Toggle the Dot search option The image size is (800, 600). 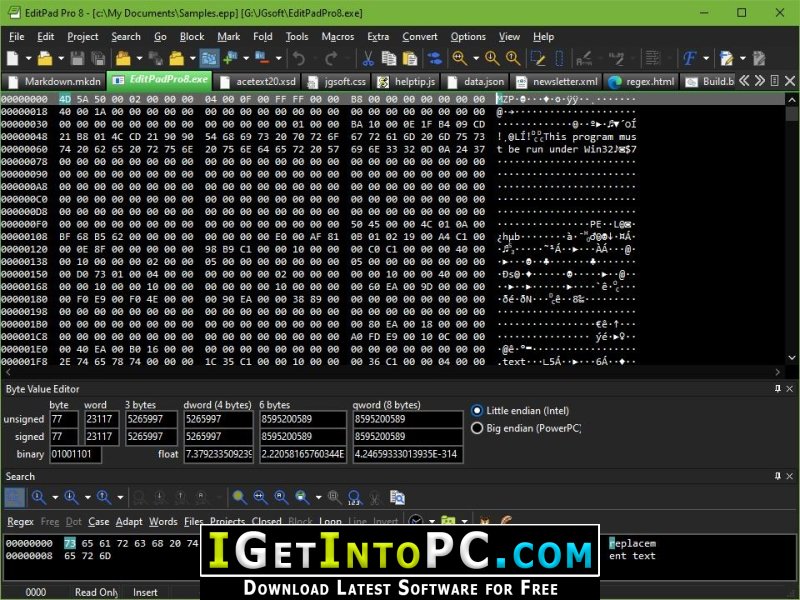click(73, 521)
